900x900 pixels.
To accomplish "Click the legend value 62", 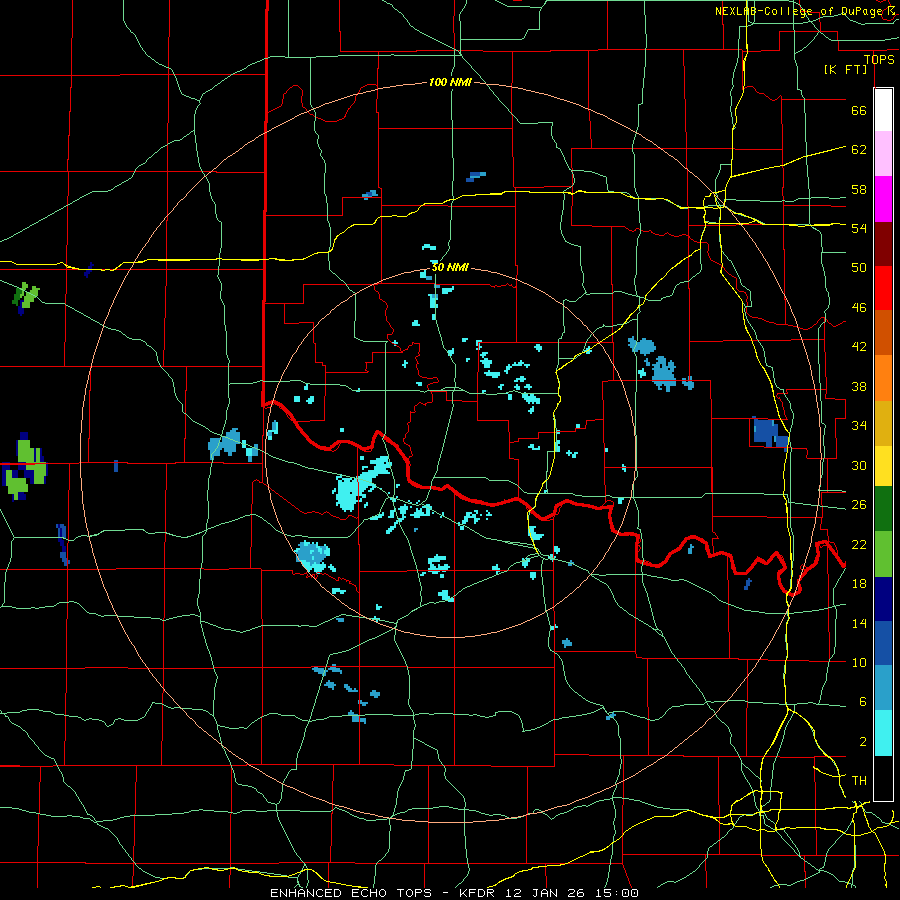I will (x=859, y=149).
